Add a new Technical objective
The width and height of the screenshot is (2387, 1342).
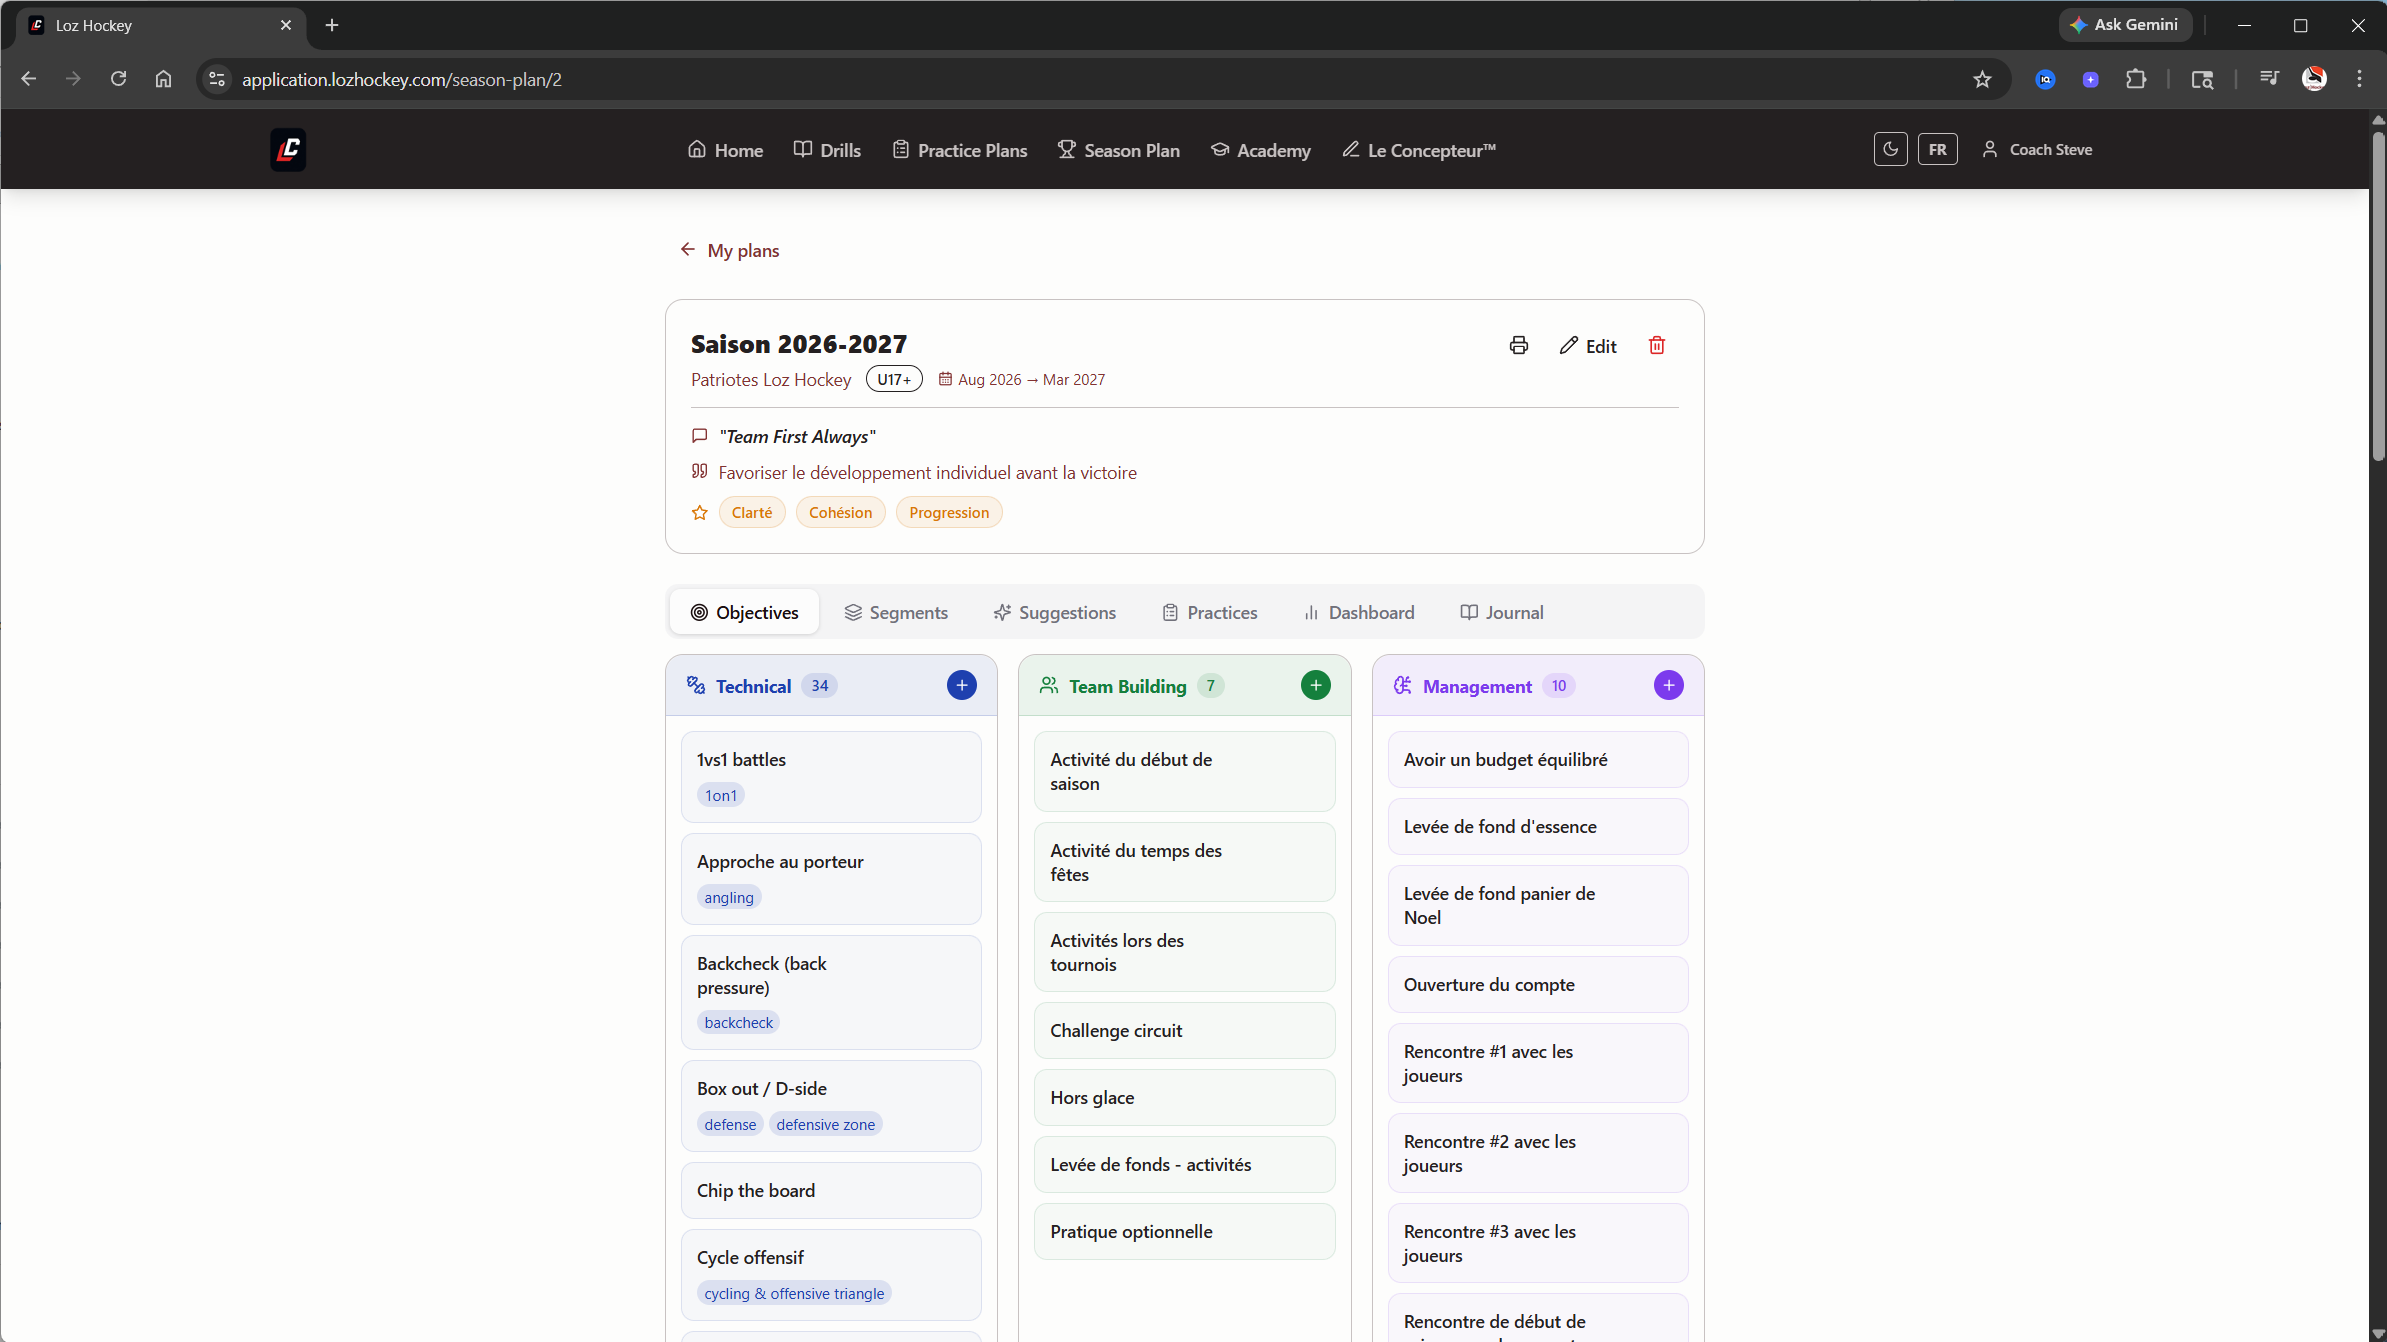pos(962,686)
